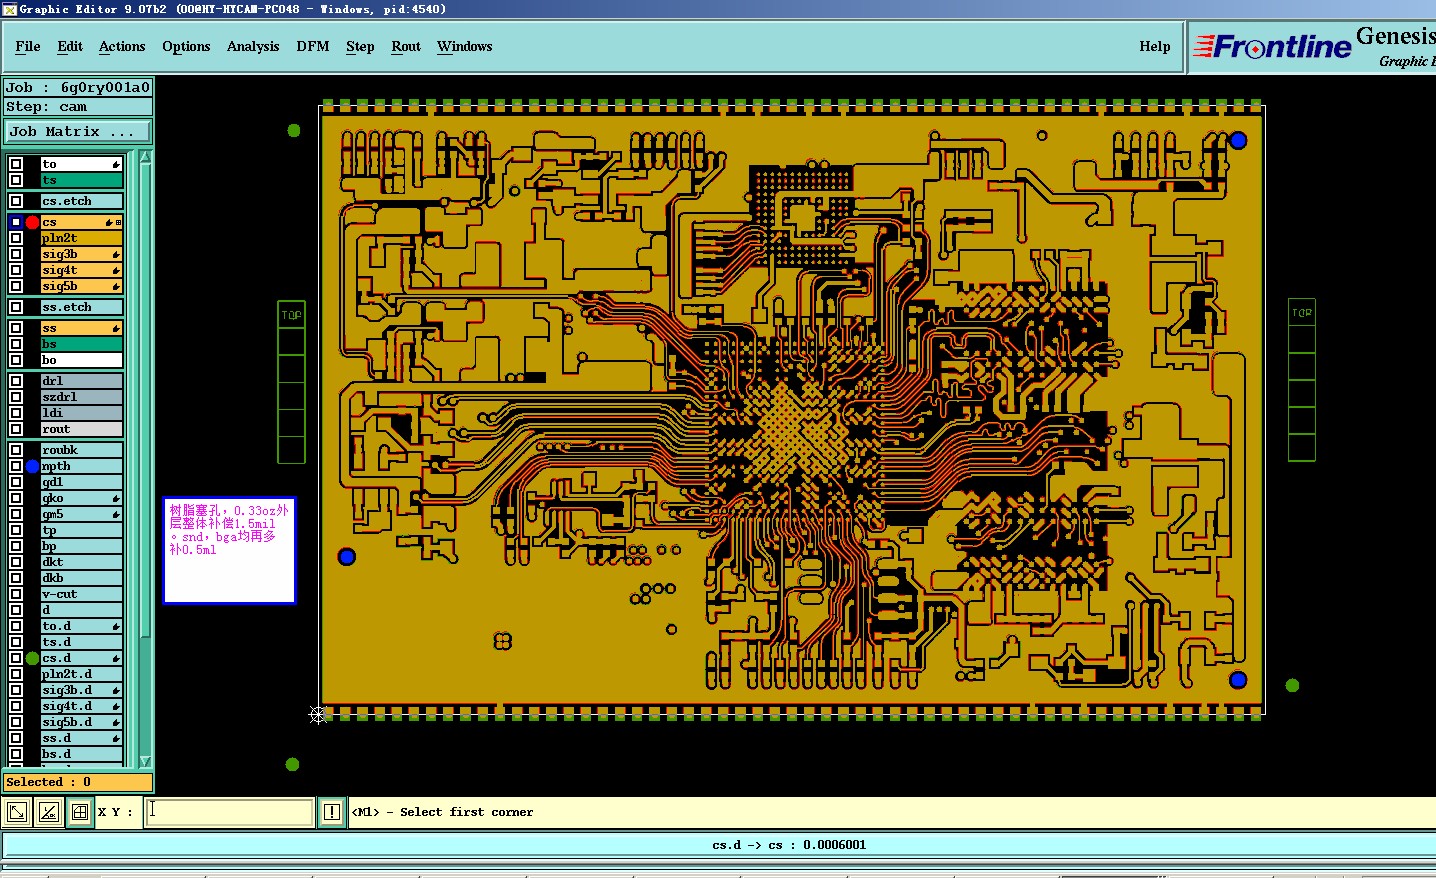Click the exclamation mark icon next to coordinate field
The width and height of the screenshot is (1436, 878).
pyautogui.click(x=332, y=812)
